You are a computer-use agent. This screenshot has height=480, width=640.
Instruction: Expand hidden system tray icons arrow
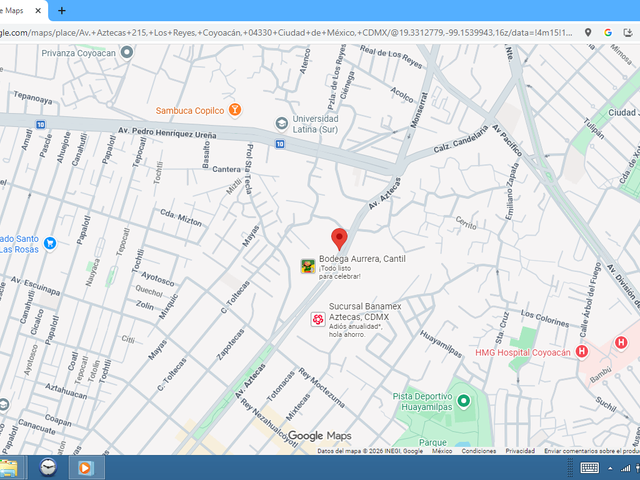pyautogui.click(x=610, y=468)
